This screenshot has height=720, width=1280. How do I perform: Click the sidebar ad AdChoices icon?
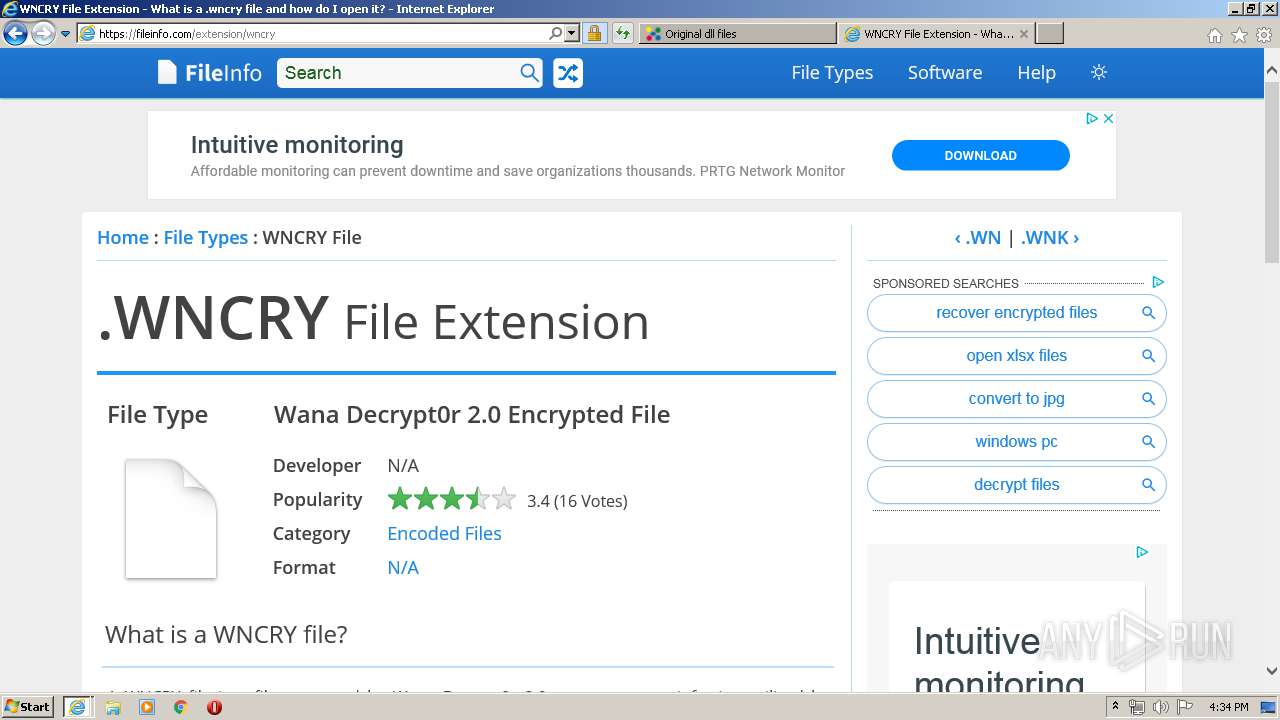pos(1142,552)
